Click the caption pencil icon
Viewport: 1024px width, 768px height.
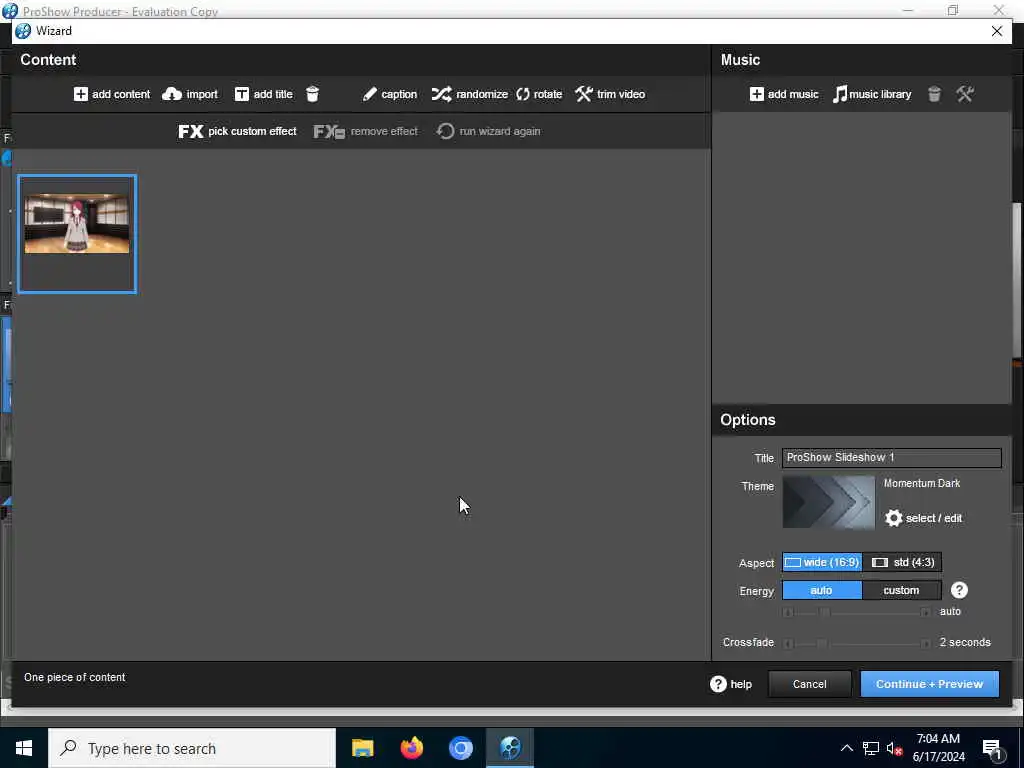370,94
